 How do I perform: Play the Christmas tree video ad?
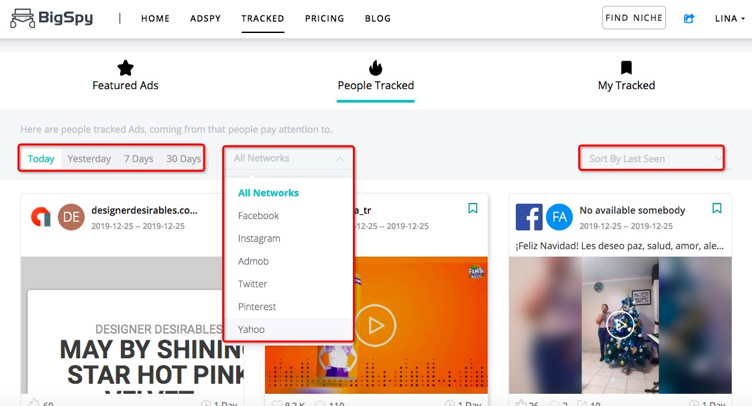point(620,325)
